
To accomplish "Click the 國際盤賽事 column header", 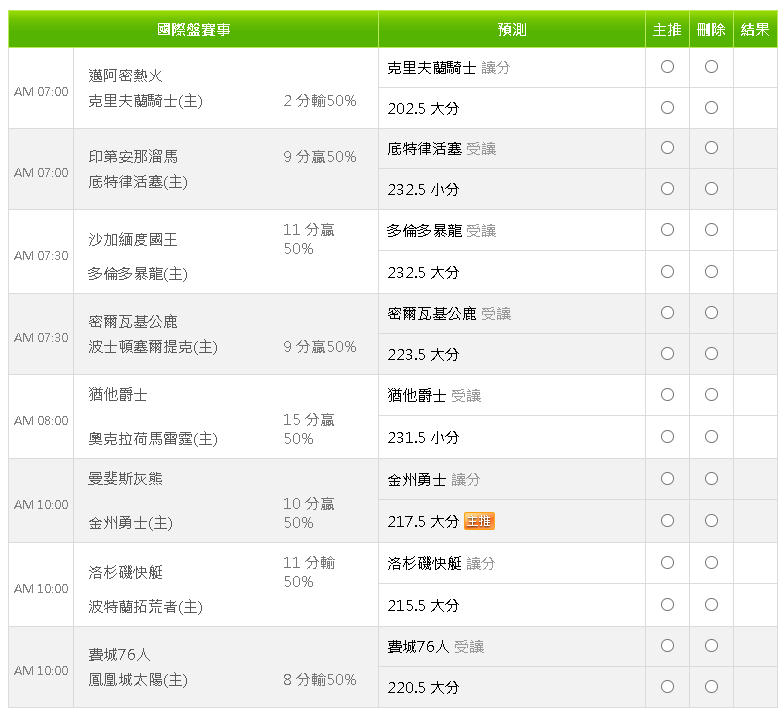I will pyautogui.click(x=193, y=29).
